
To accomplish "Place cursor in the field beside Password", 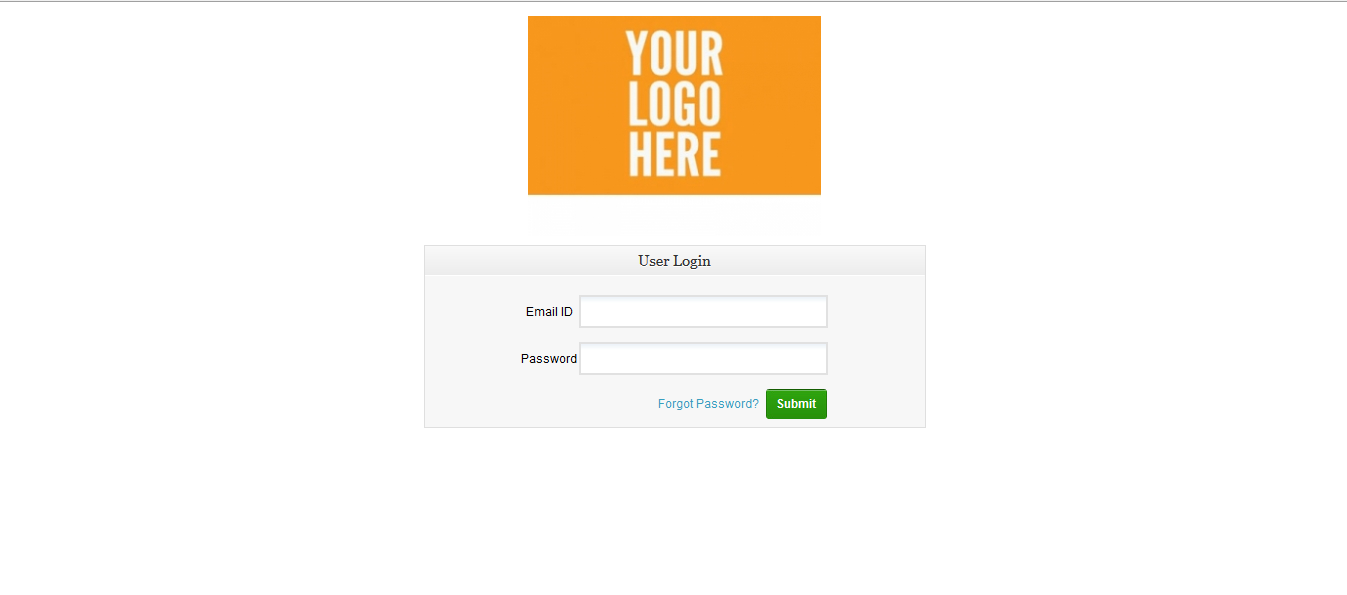I will [703, 358].
